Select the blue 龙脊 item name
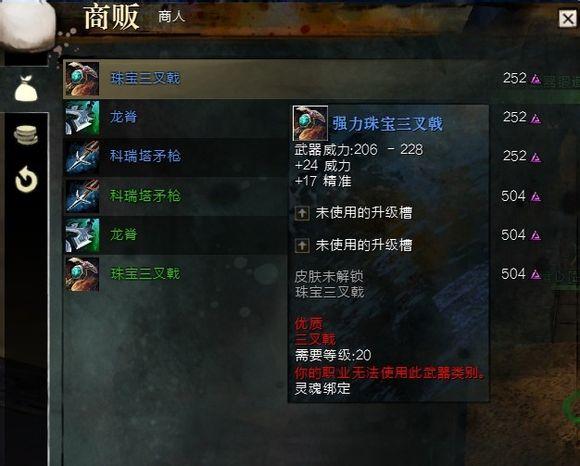Viewport: 580px width, 466px height. pyautogui.click(x=124, y=117)
